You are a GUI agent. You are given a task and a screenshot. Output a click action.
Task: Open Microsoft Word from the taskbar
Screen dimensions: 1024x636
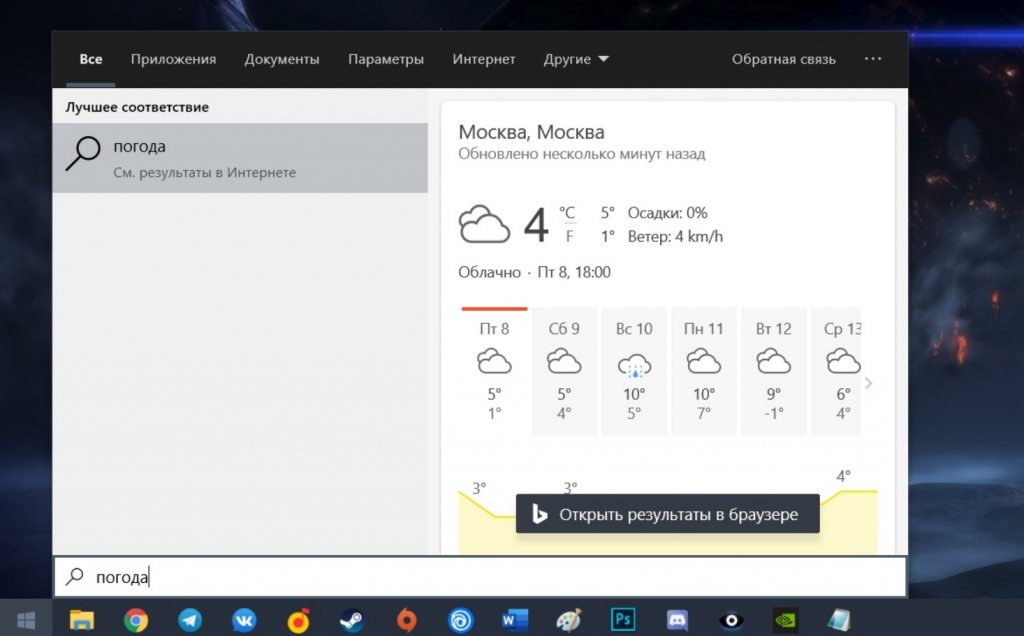point(515,621)
